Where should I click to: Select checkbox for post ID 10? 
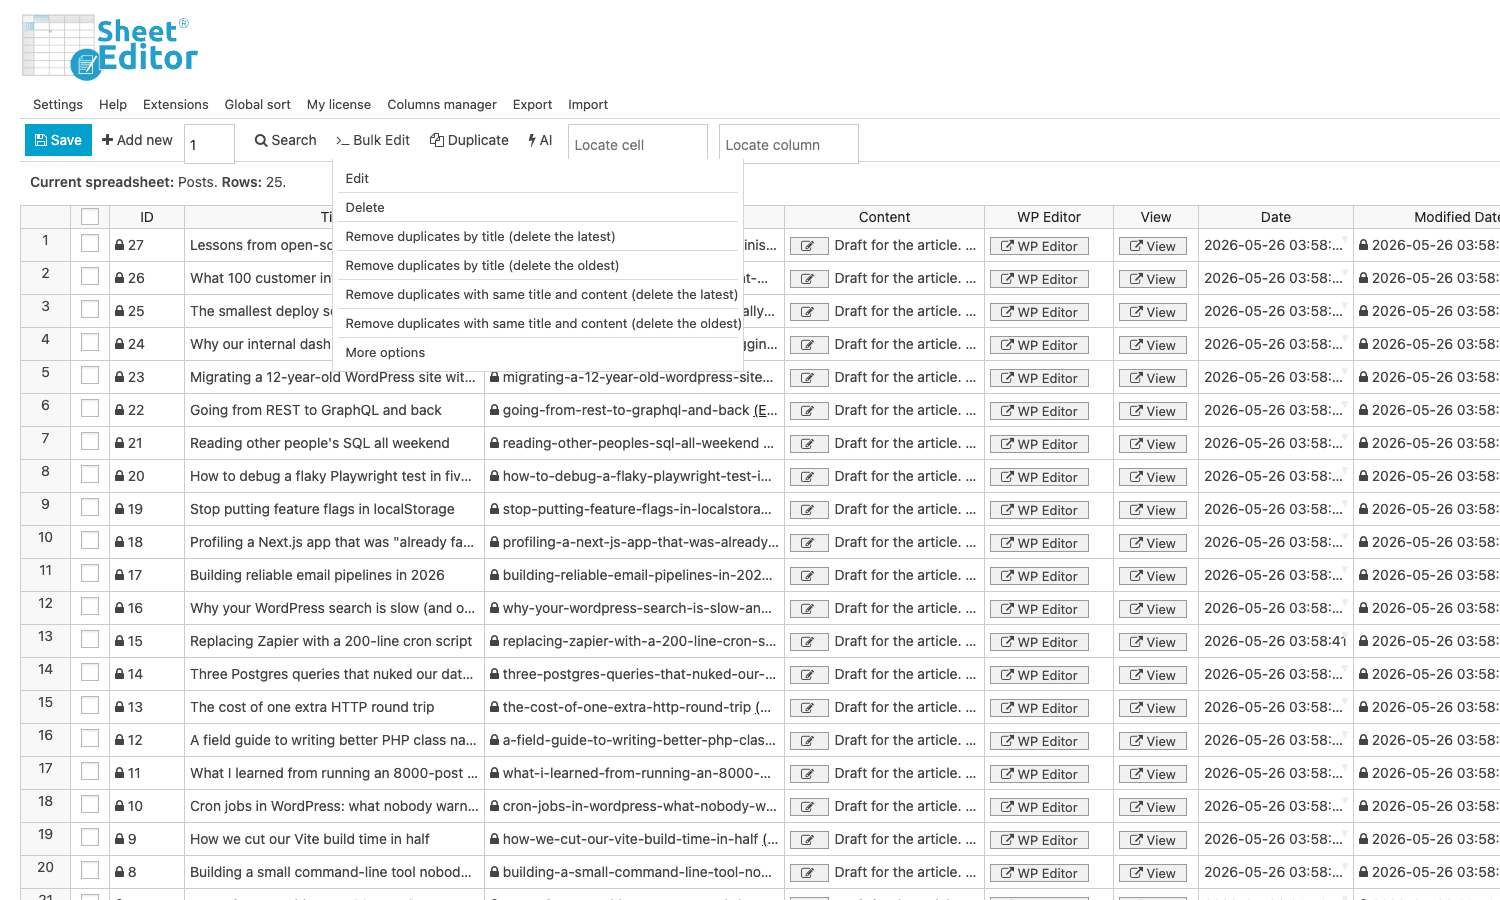[90, 804]
